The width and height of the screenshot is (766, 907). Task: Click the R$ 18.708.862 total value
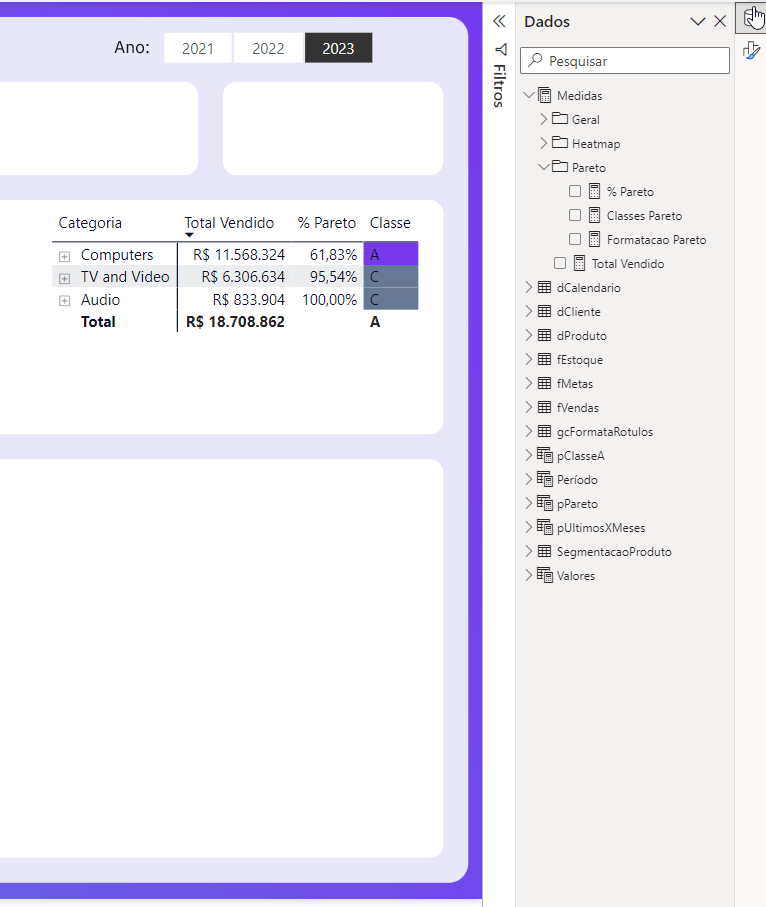235,322
